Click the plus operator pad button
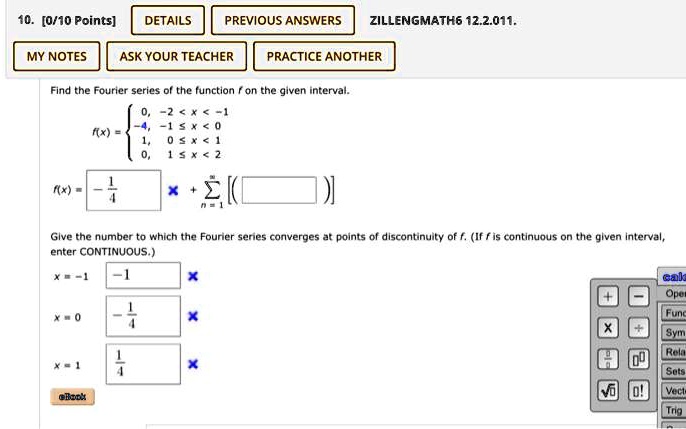686x429 pixels. [608, 297]
